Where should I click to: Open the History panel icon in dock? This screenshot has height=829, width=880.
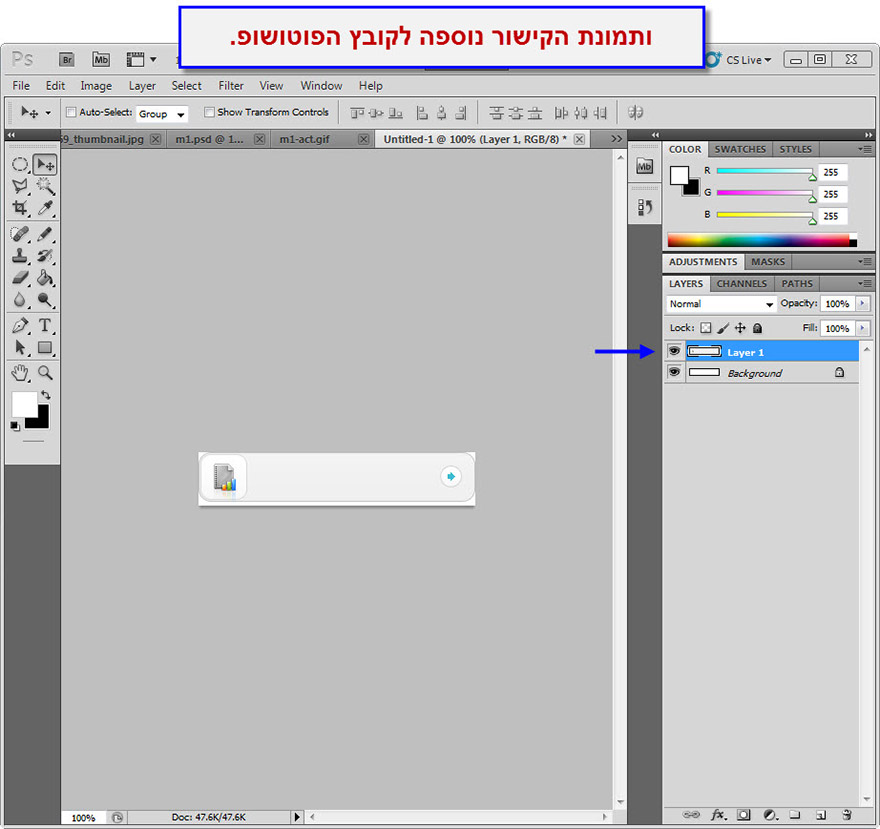point(644,207)
